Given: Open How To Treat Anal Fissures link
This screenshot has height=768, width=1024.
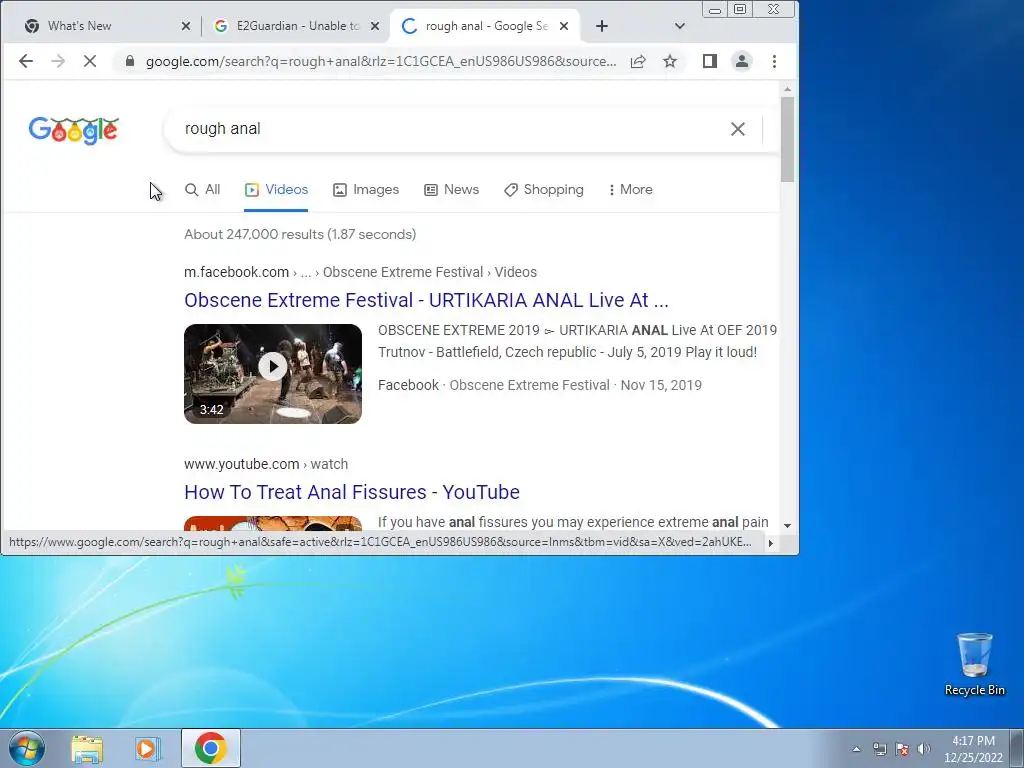Looking at the screenshot, I should pos(352,492).
